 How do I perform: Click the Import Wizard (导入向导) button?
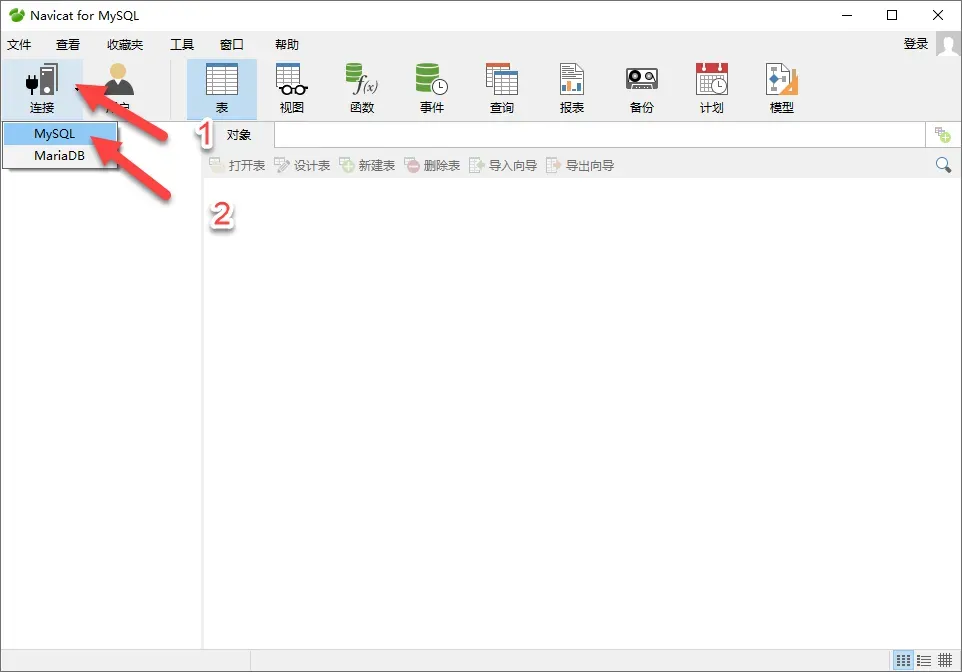pos(503,165)
